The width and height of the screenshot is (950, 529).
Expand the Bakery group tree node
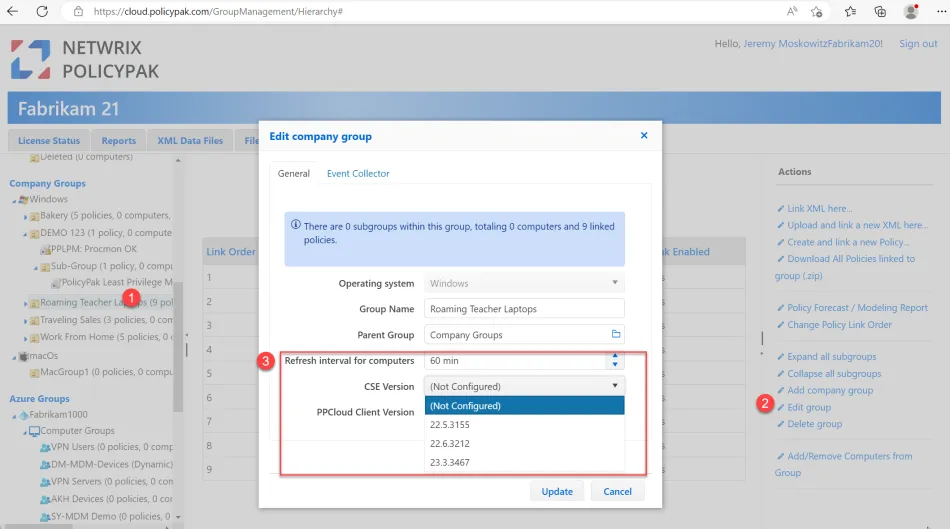coord(26,216)
